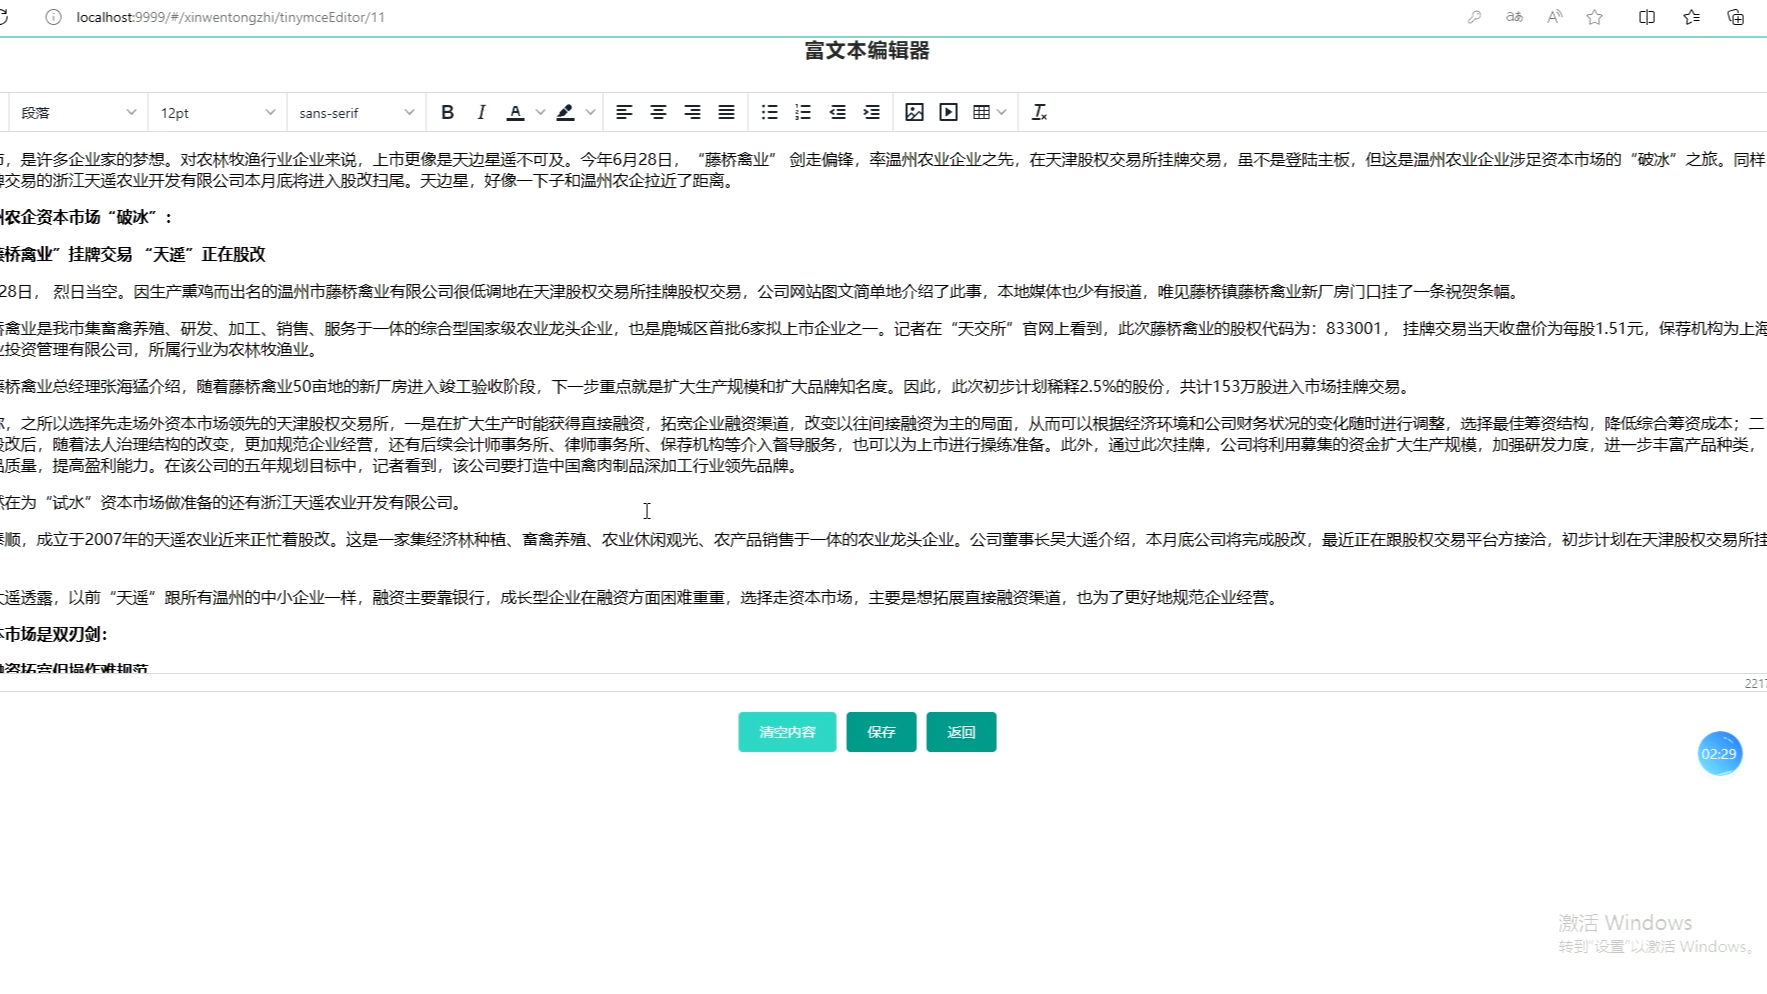
Task: Reload the browser page
Action: coord(4,17)
